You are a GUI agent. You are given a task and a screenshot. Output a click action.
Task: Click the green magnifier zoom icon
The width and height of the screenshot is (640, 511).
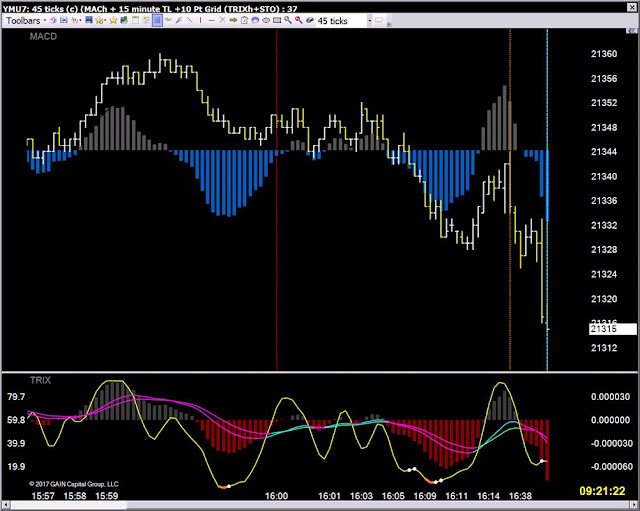(x=288, y=20)
